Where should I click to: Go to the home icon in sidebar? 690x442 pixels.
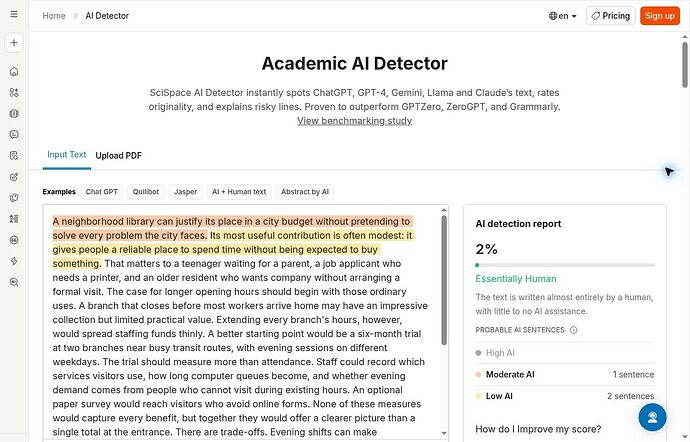[x=14, y=71]
